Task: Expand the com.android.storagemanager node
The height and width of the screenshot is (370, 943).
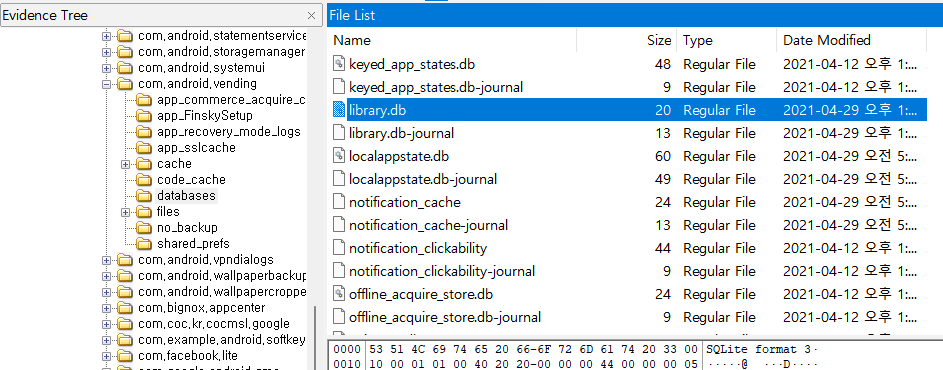Action: 107,52
